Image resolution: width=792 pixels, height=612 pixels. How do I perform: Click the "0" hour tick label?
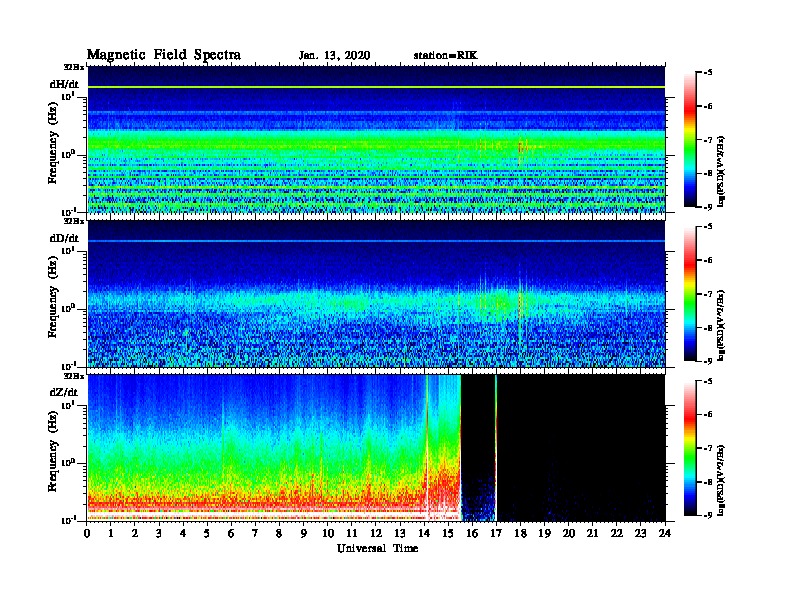87,533
